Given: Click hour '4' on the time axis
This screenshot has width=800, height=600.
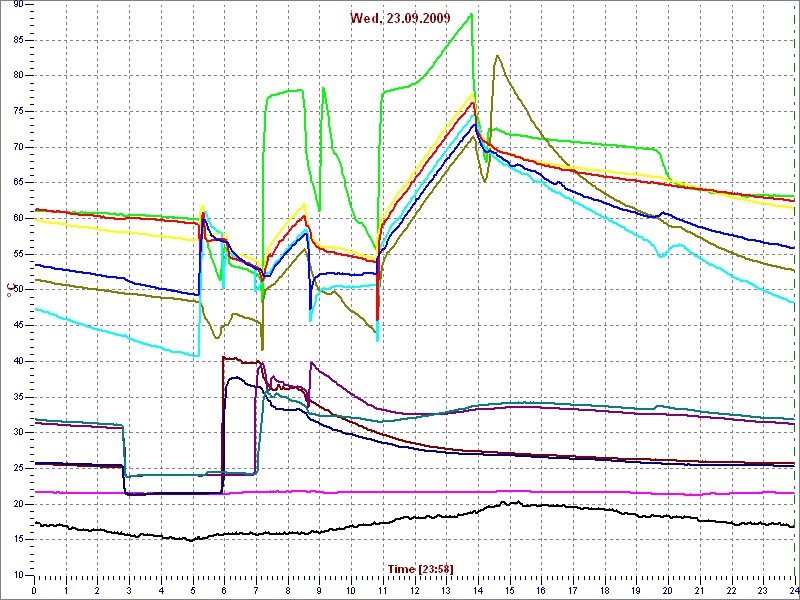Looking at the screenshot, I should [x=161, y=590].
